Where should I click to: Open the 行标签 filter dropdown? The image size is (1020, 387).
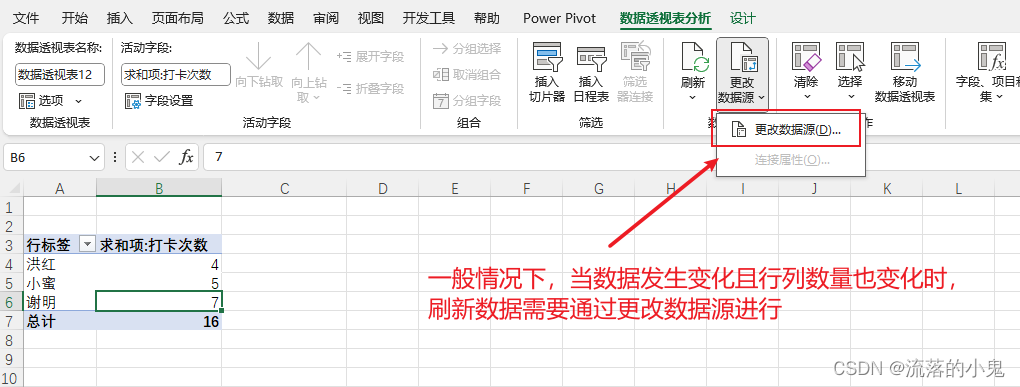(87, 245)
